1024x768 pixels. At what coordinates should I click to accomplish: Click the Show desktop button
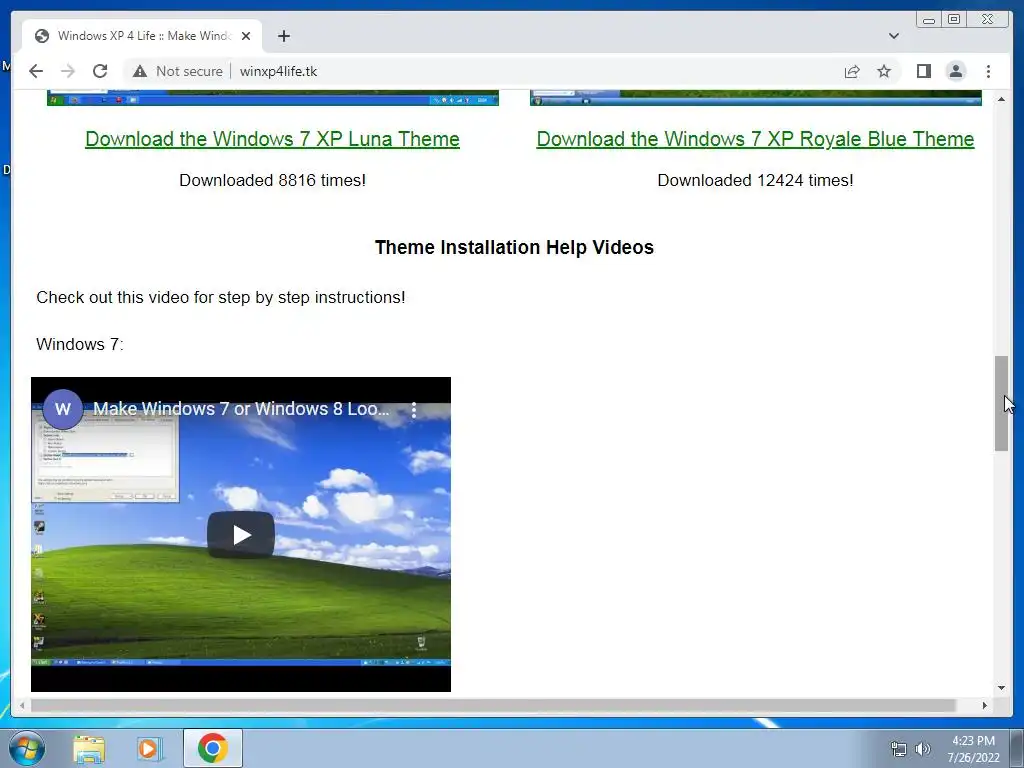pos(1017,748)
